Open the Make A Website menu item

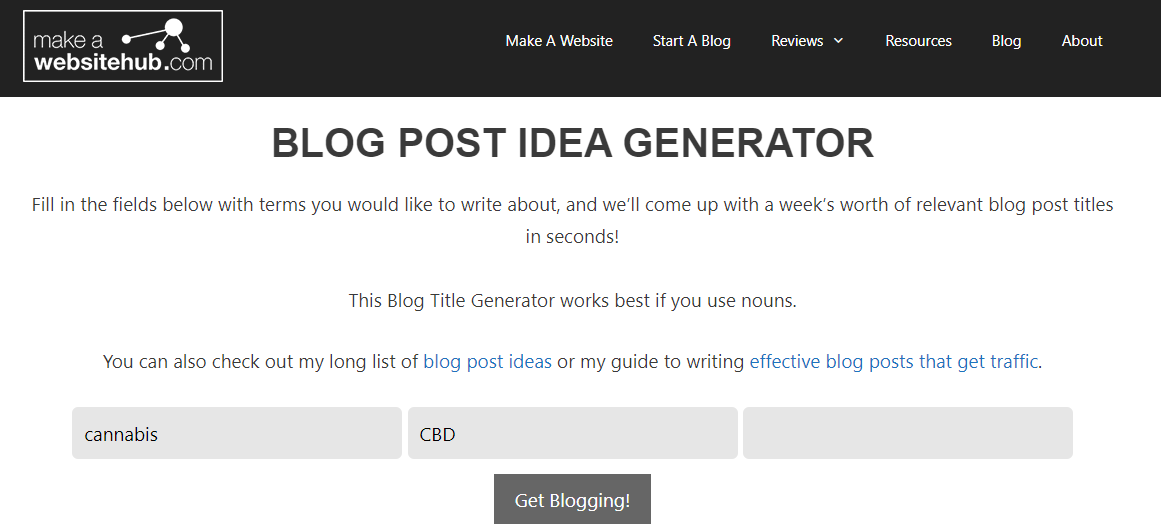(559, 41)
